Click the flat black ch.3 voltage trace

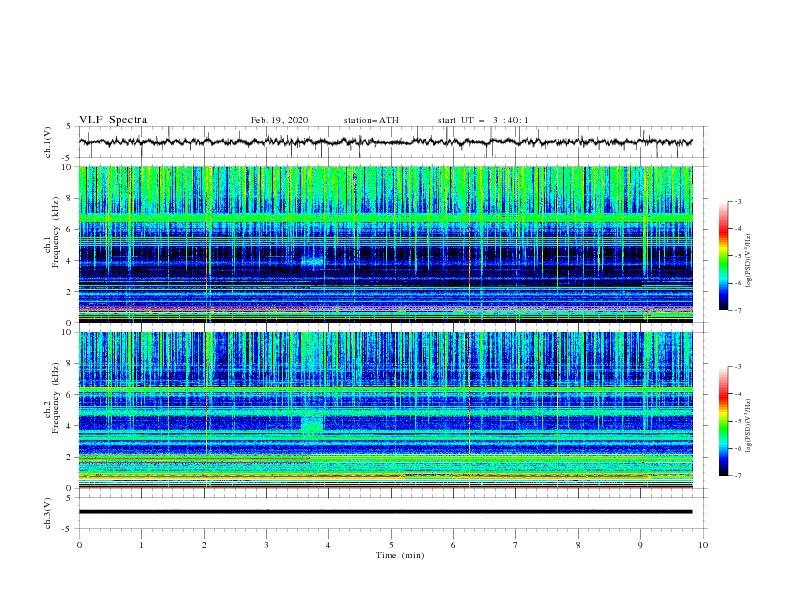point(385,512)
